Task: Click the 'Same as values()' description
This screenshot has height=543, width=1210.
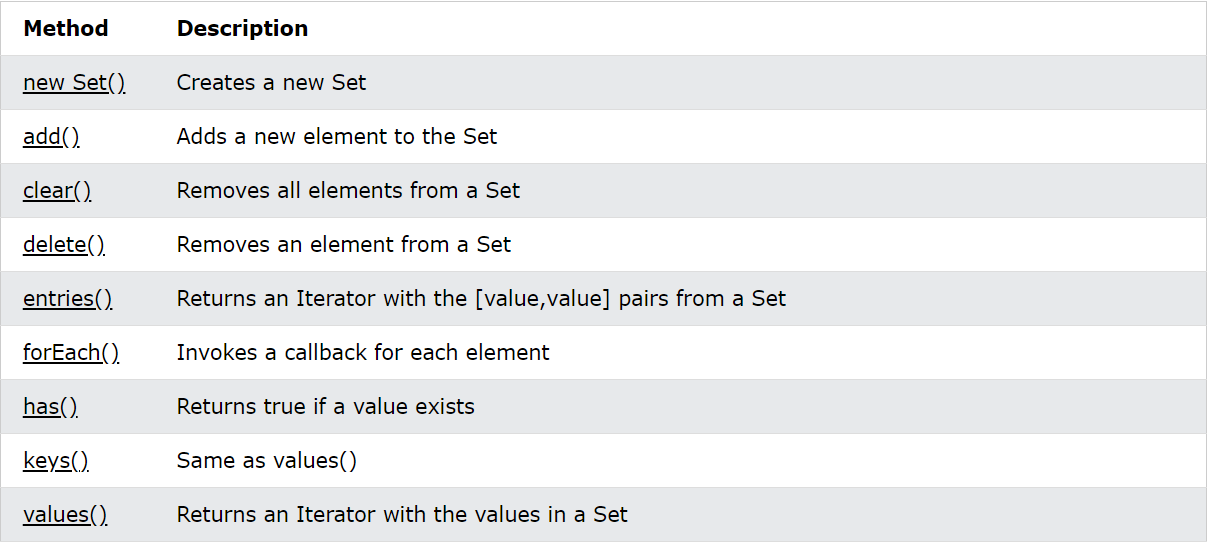Action: click(266, 461)
